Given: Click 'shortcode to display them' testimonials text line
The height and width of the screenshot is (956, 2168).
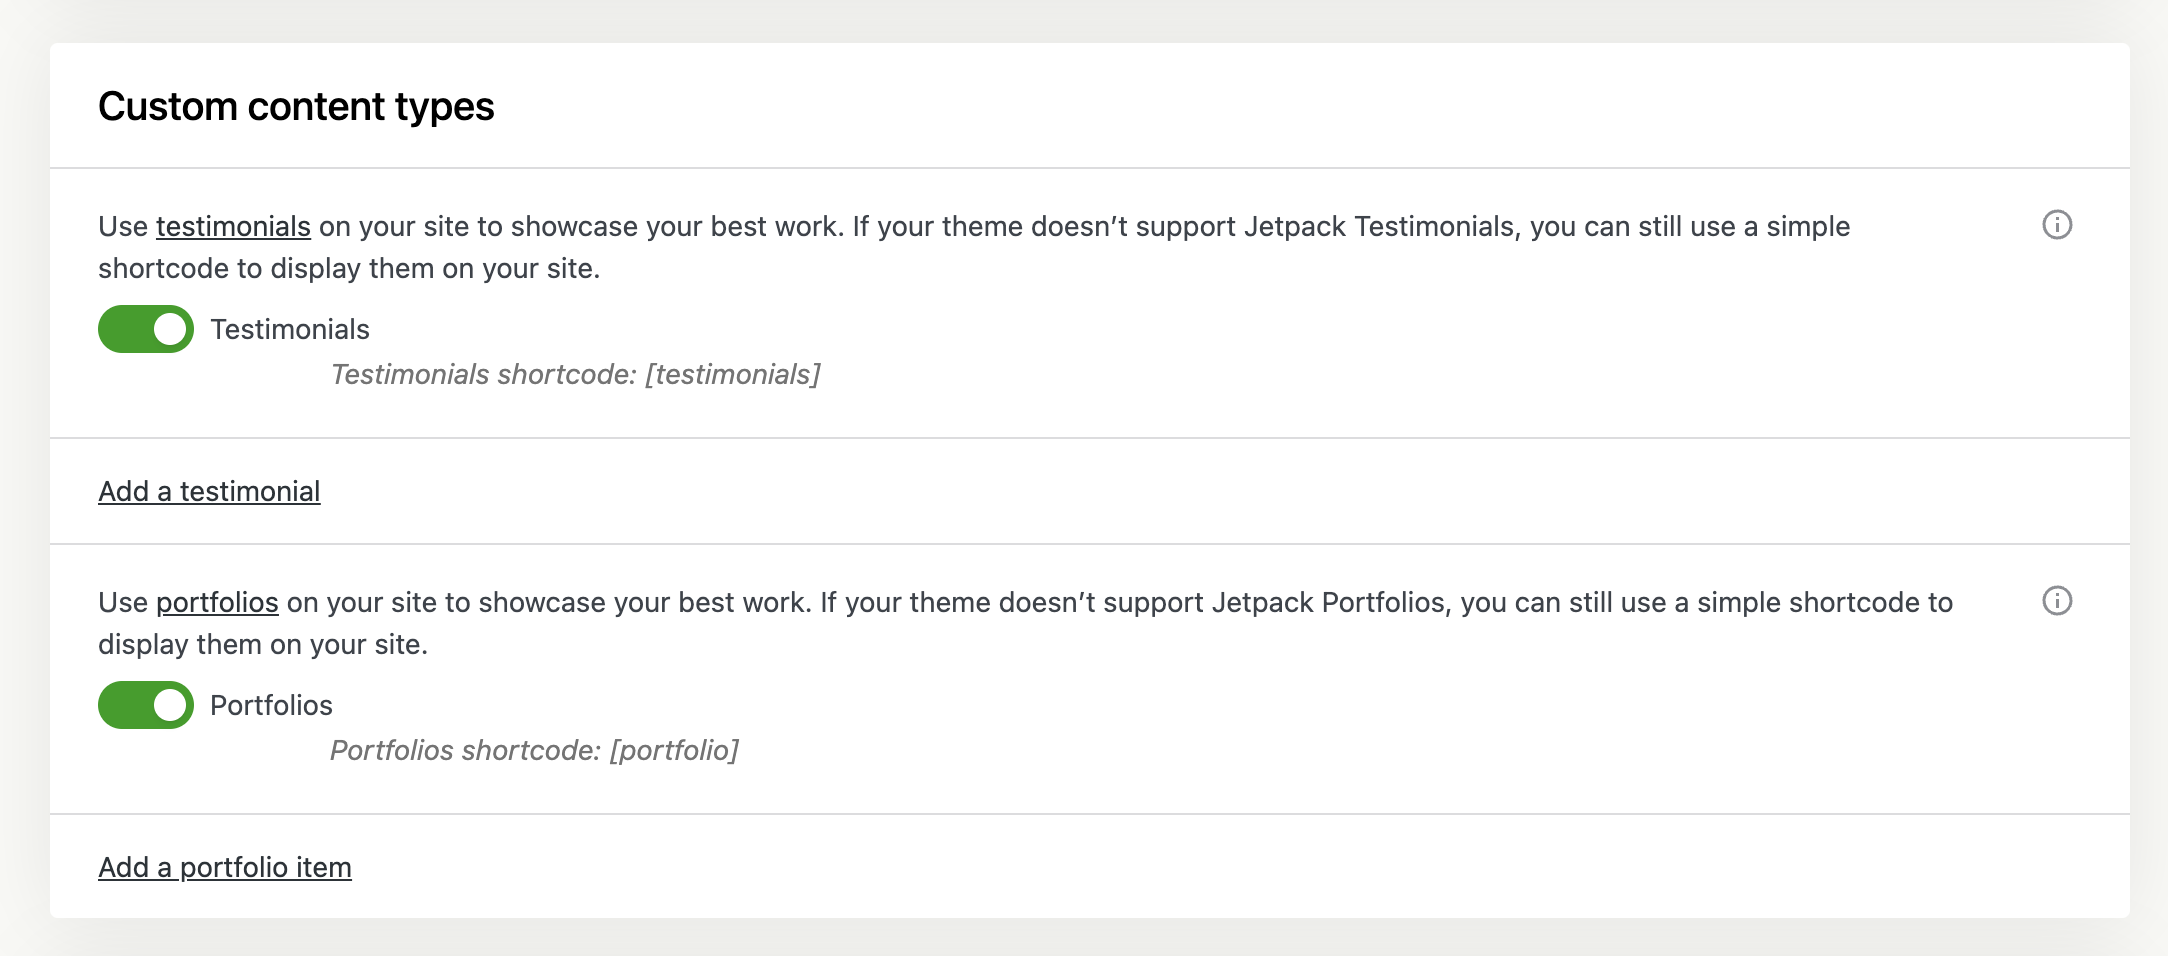Looking at the screenshot, I should tap(348, 269).
